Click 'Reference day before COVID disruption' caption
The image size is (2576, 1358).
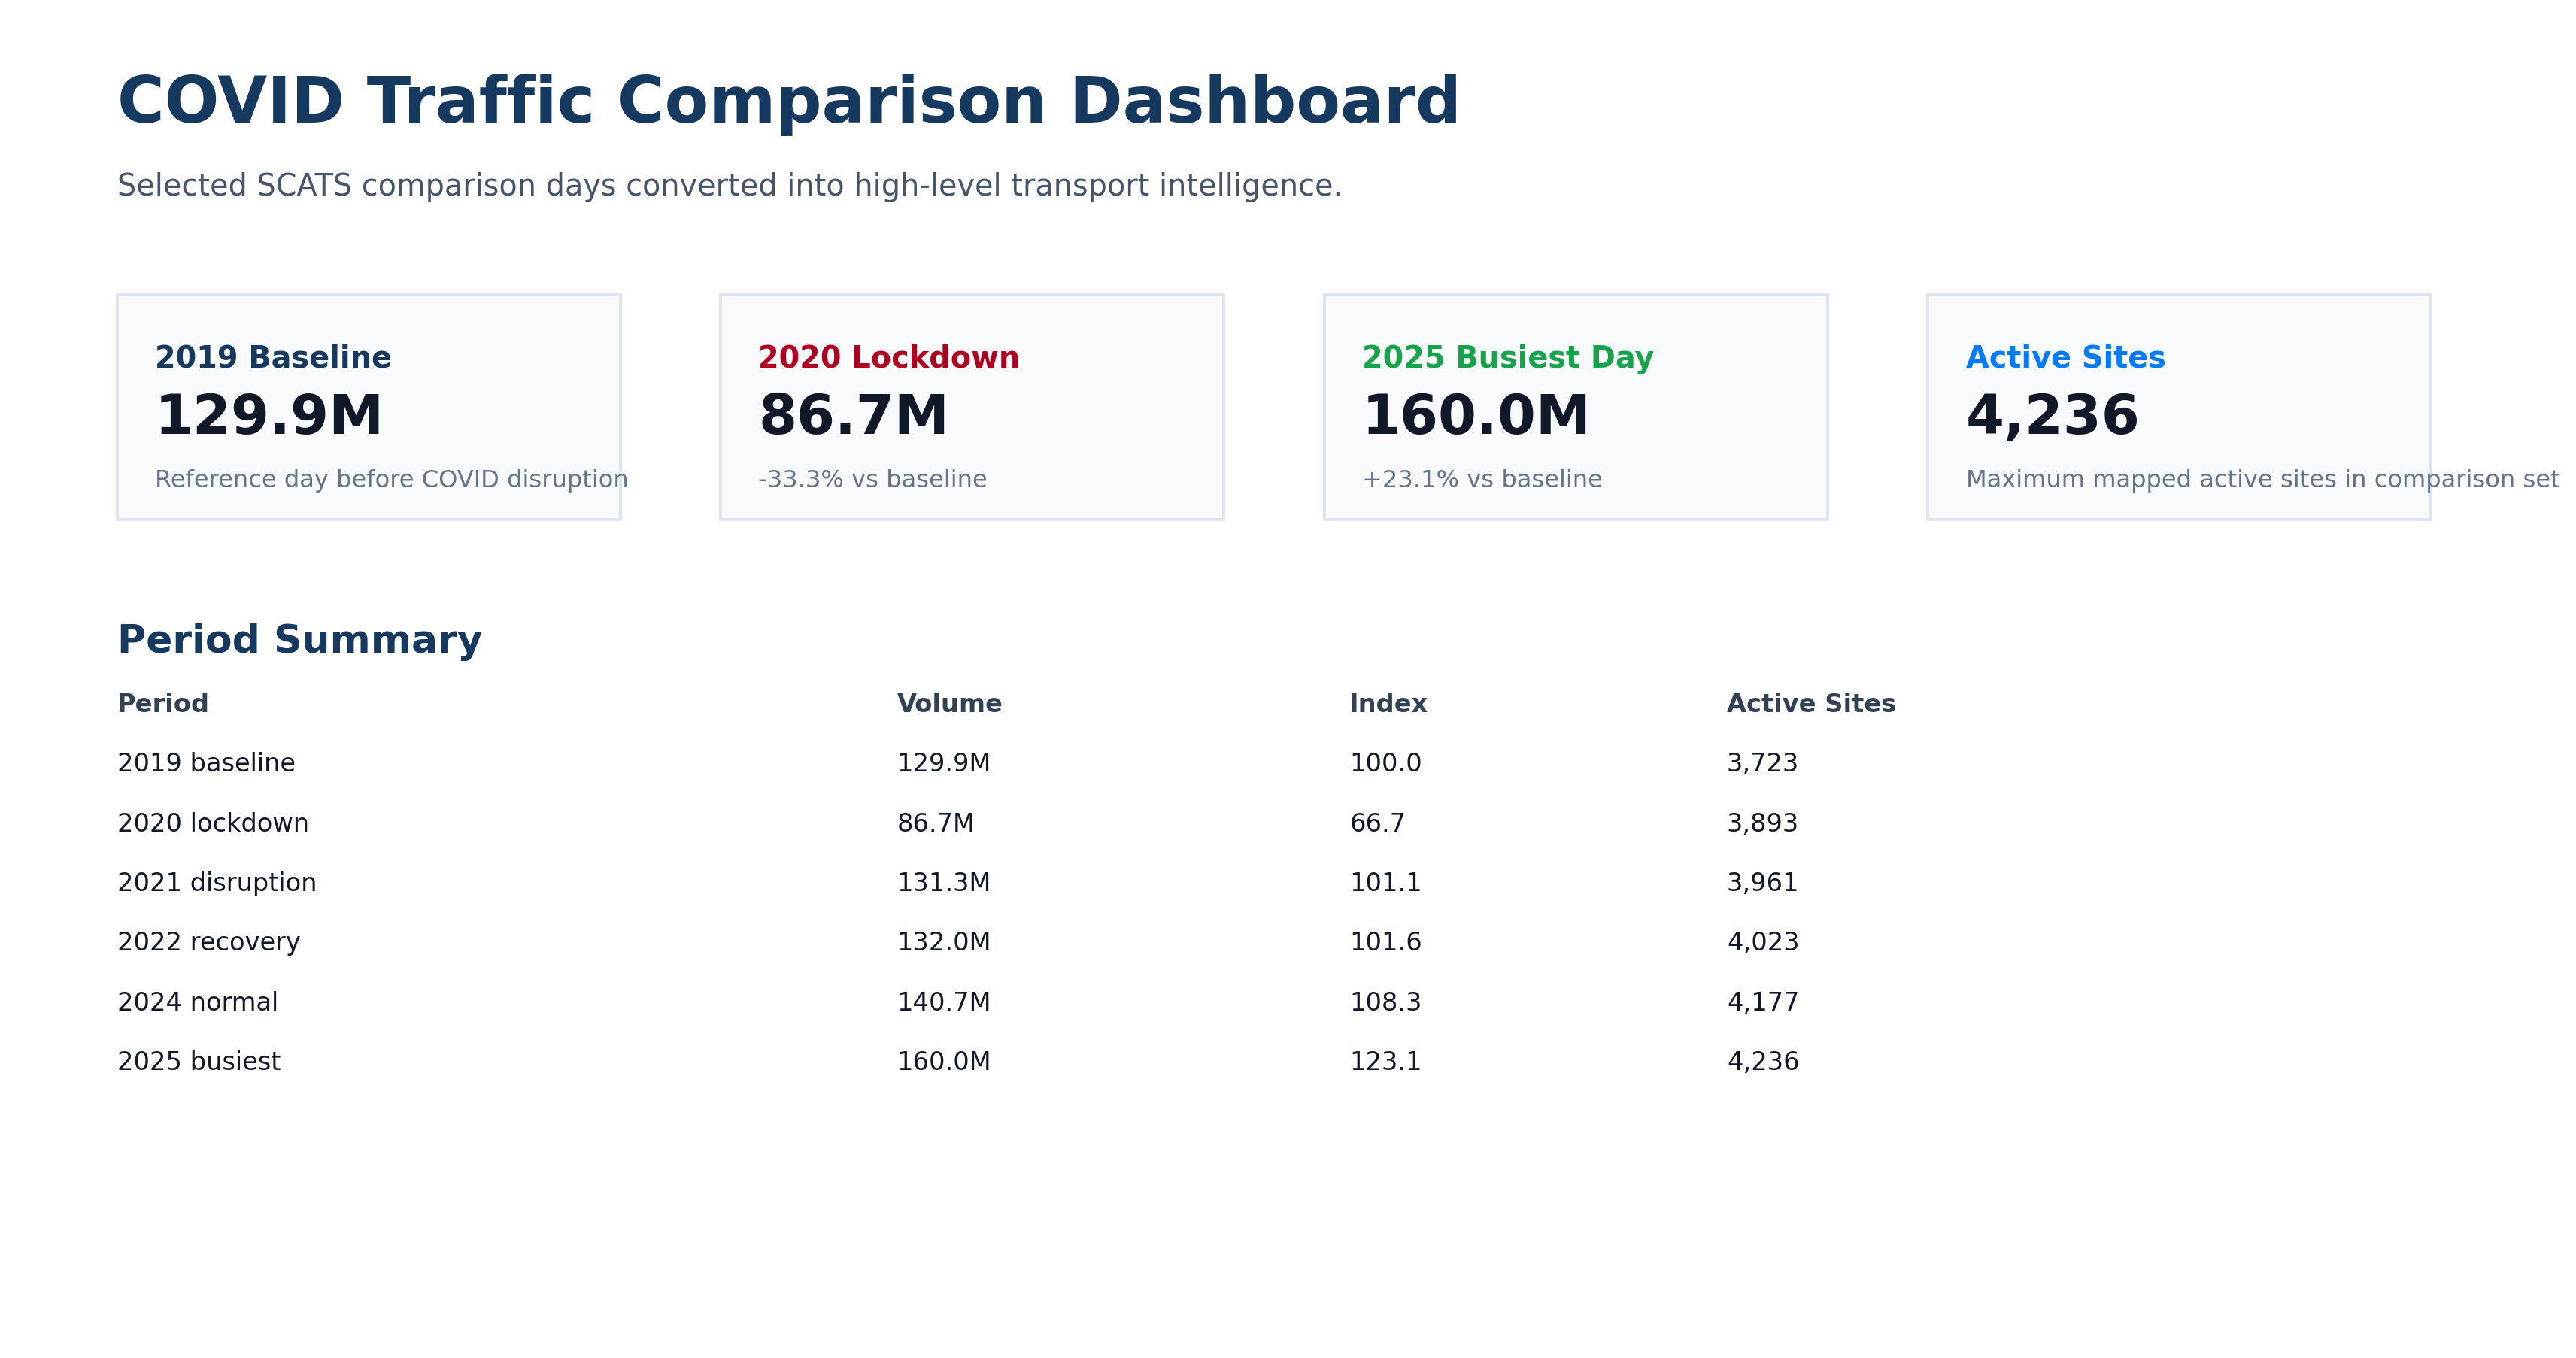[391, 480]
